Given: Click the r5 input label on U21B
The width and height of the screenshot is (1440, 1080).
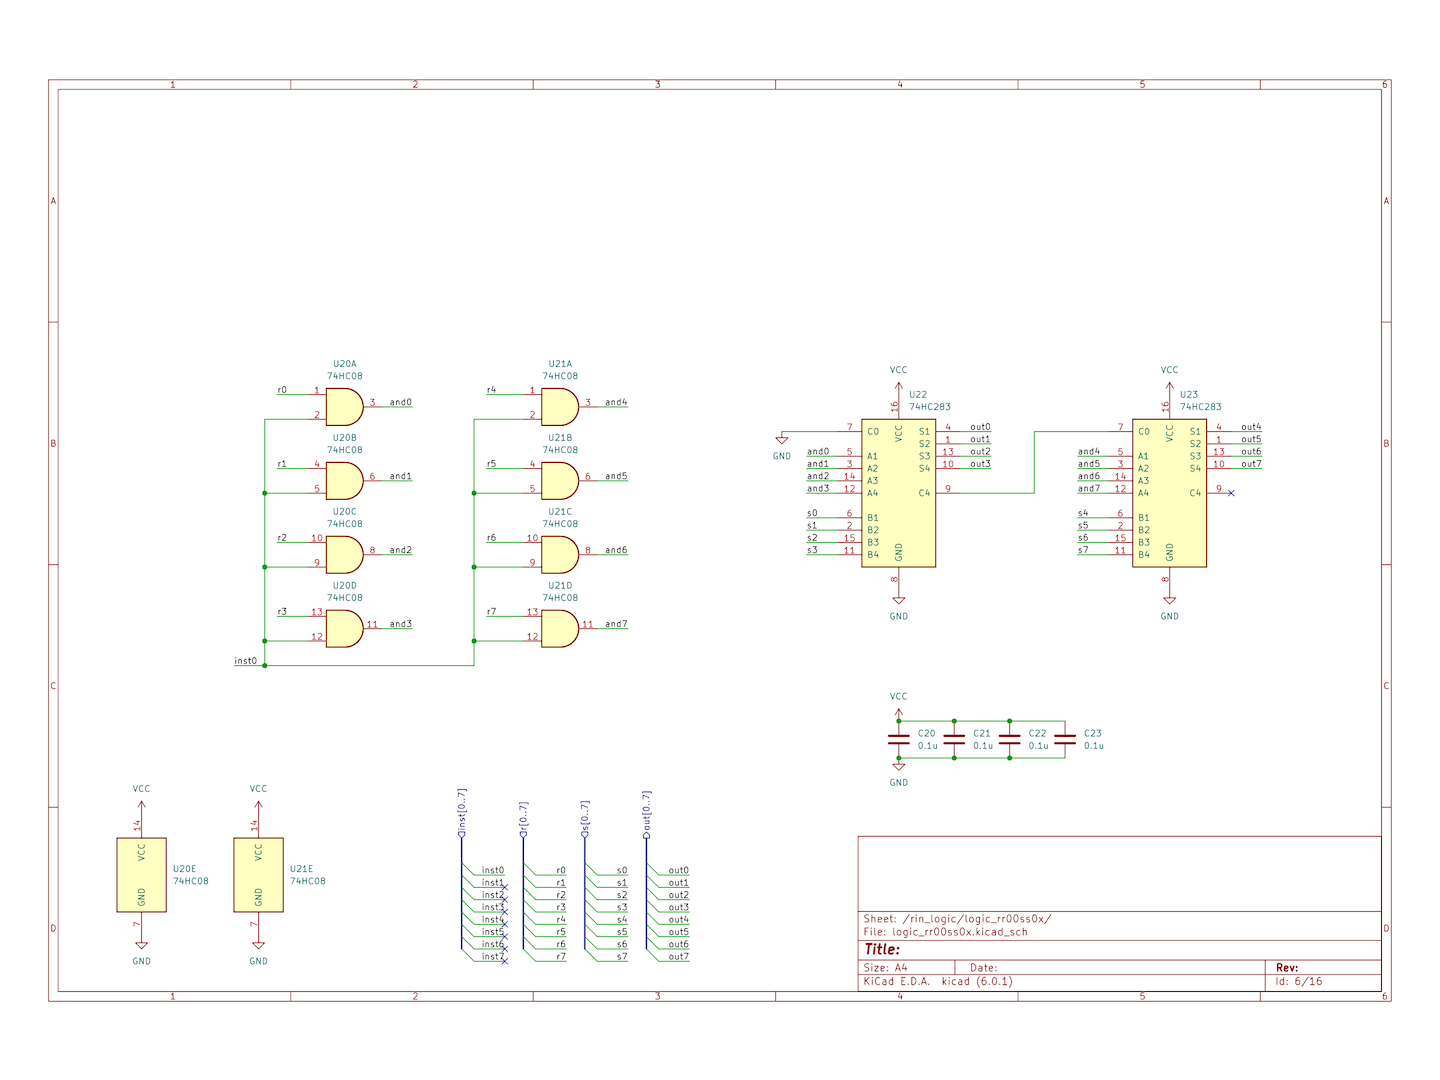Looking at the screenshot, I should tap(491, 464).
